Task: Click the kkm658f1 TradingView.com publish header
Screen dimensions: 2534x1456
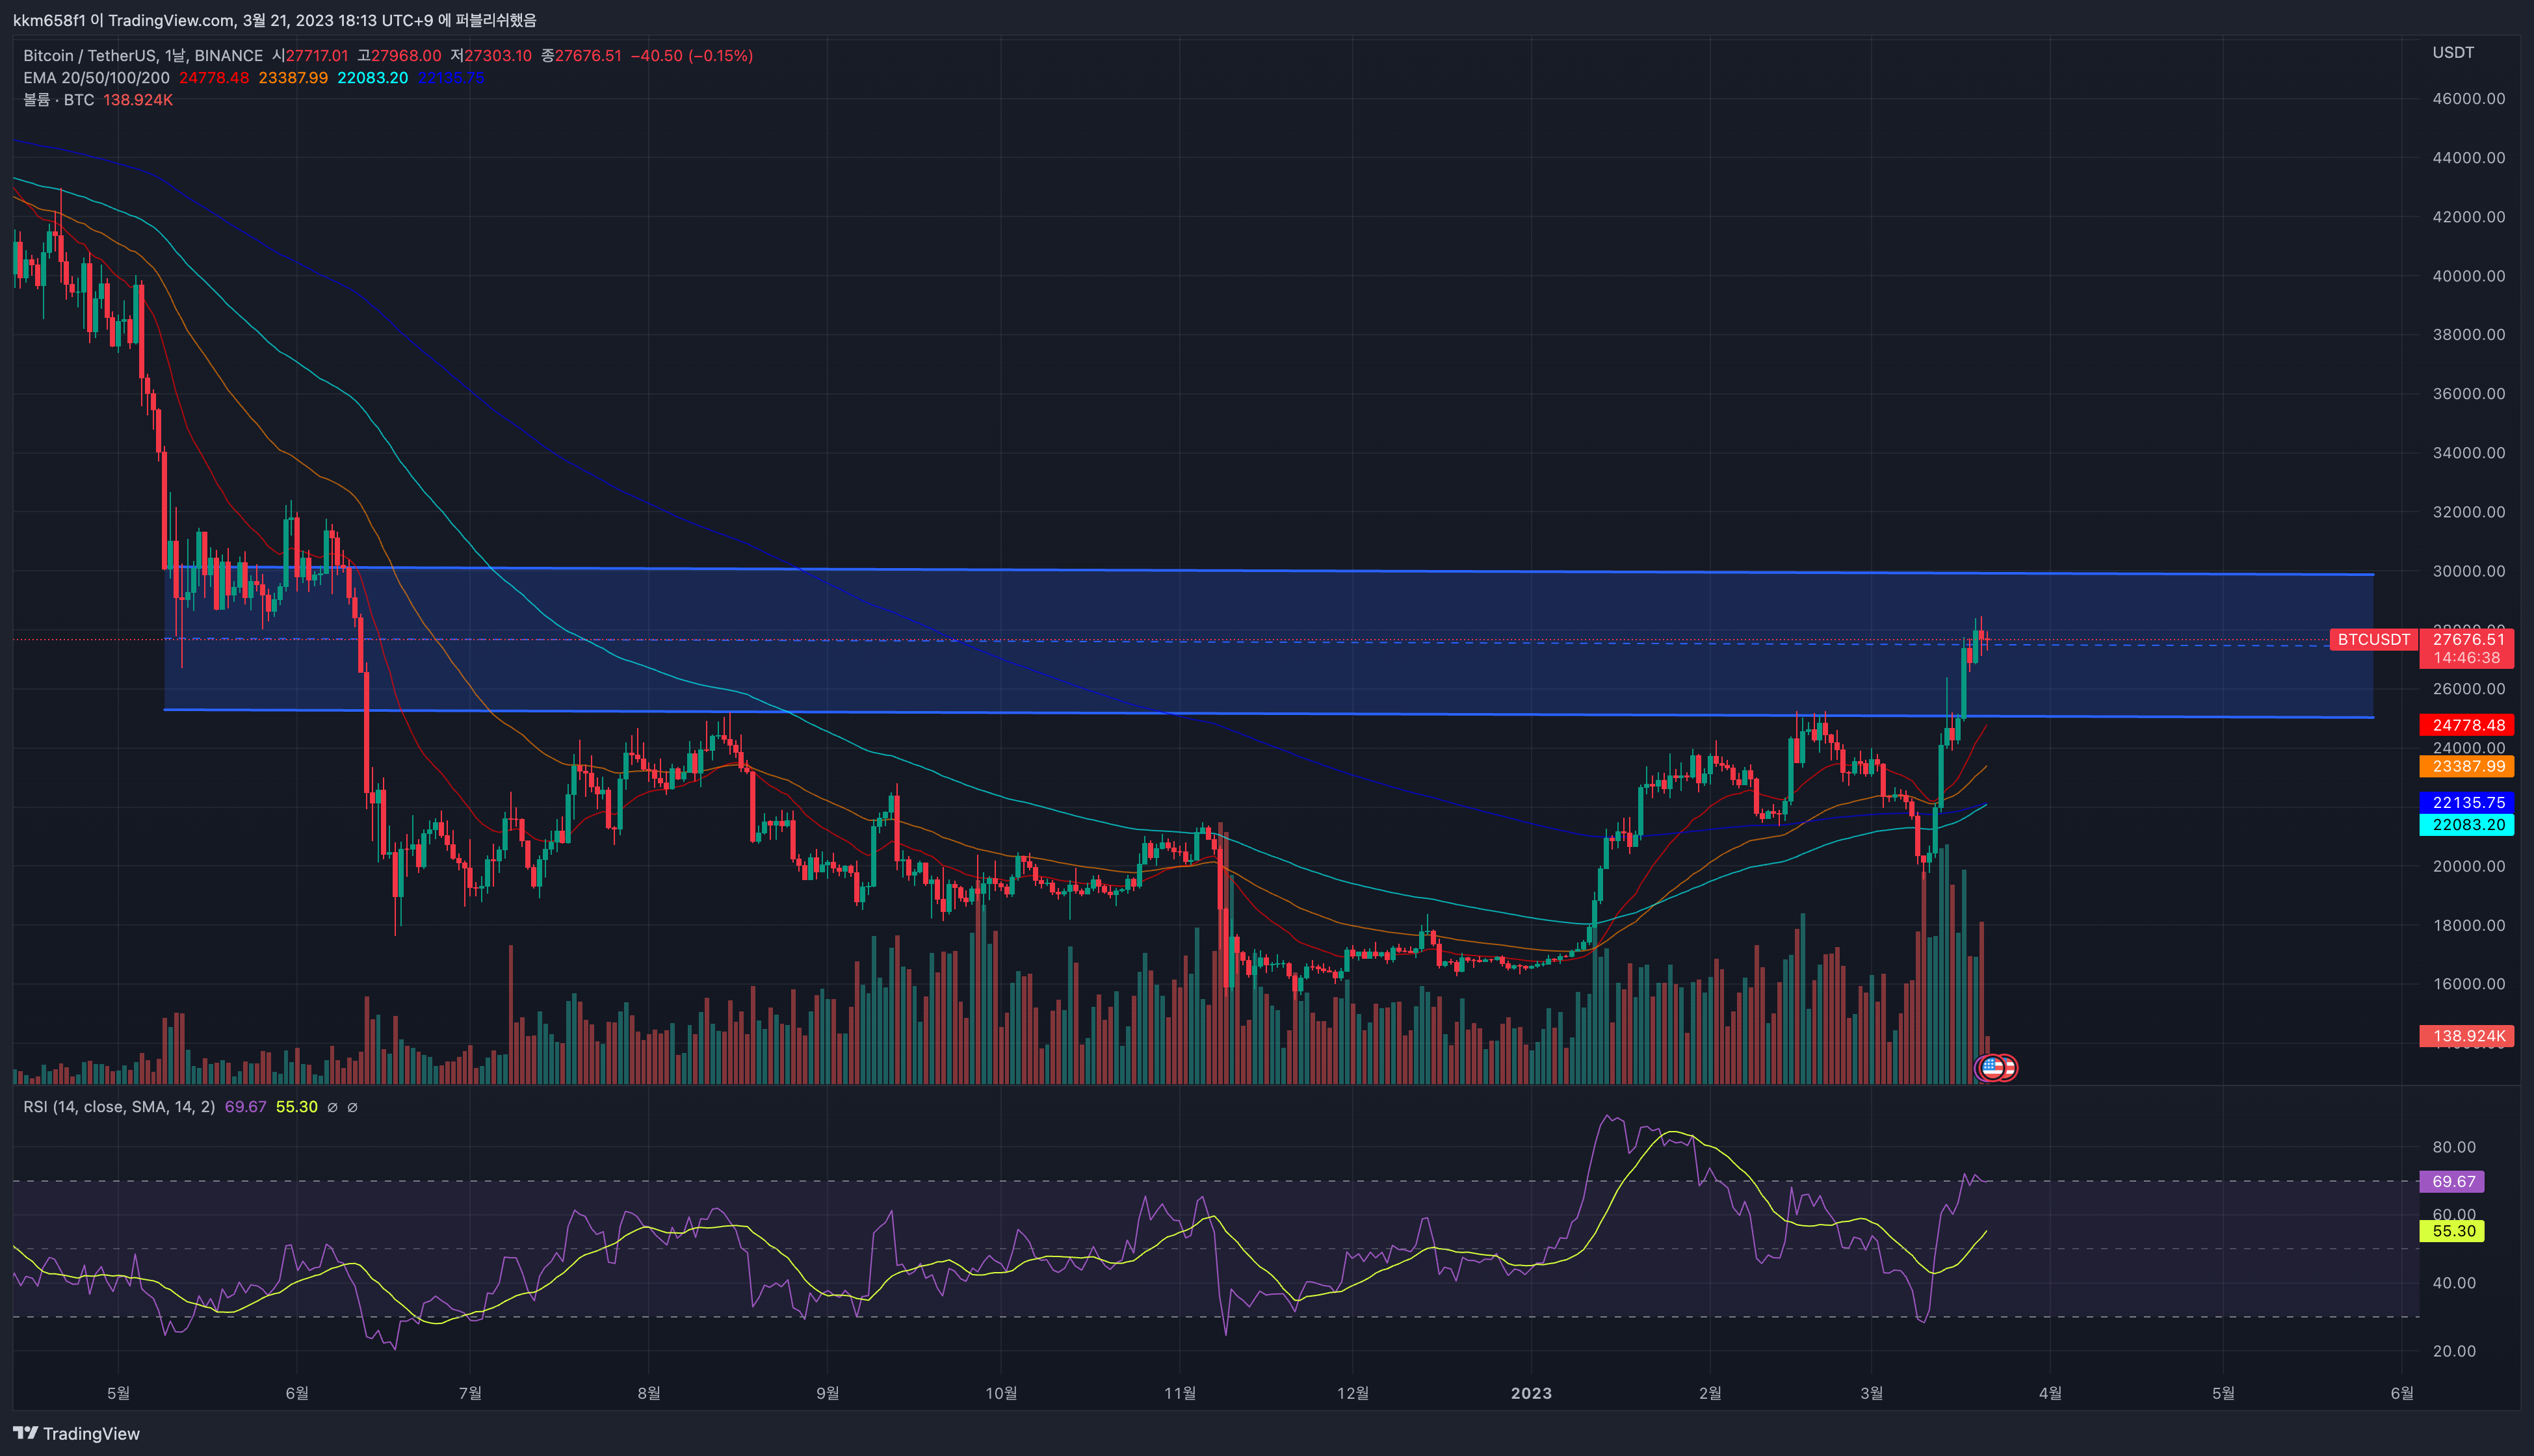Action: (x=274, y=20)
